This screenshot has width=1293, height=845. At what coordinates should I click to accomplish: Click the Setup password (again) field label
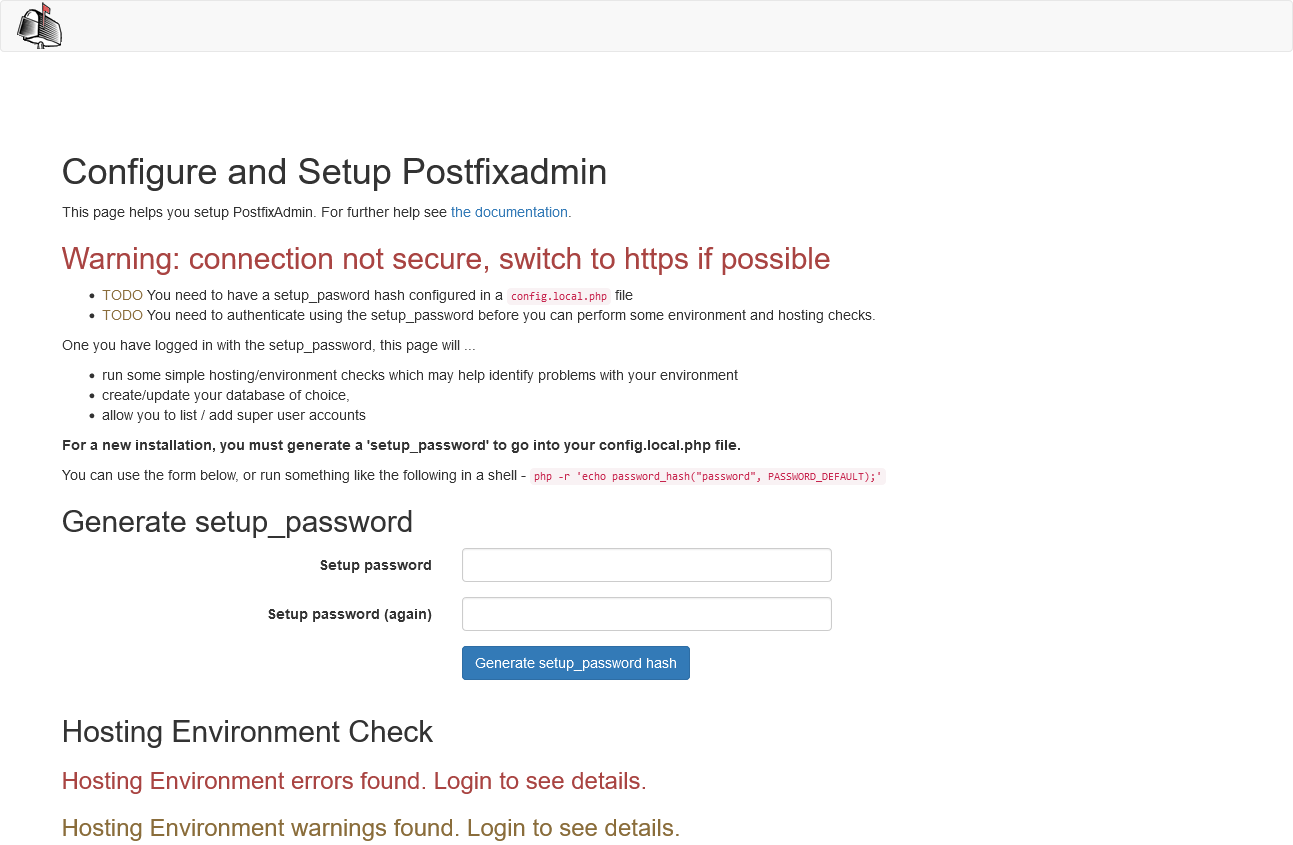point(349,613)
